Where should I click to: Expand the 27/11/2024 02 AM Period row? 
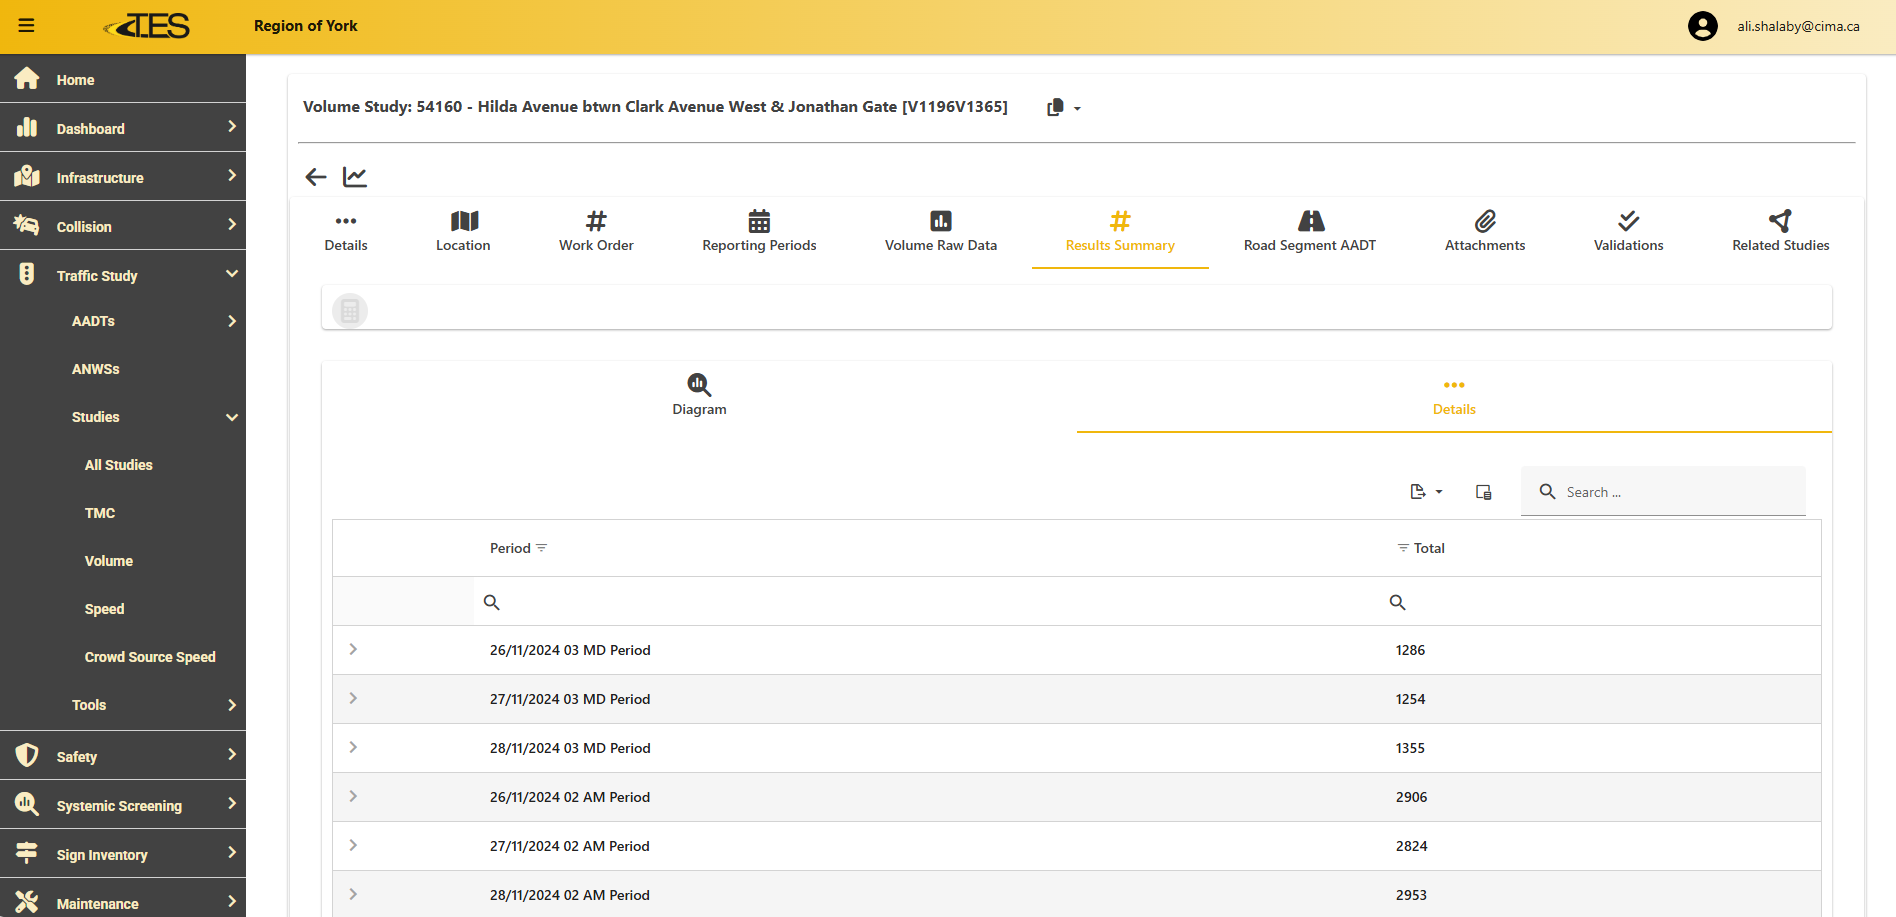[353, 846]
